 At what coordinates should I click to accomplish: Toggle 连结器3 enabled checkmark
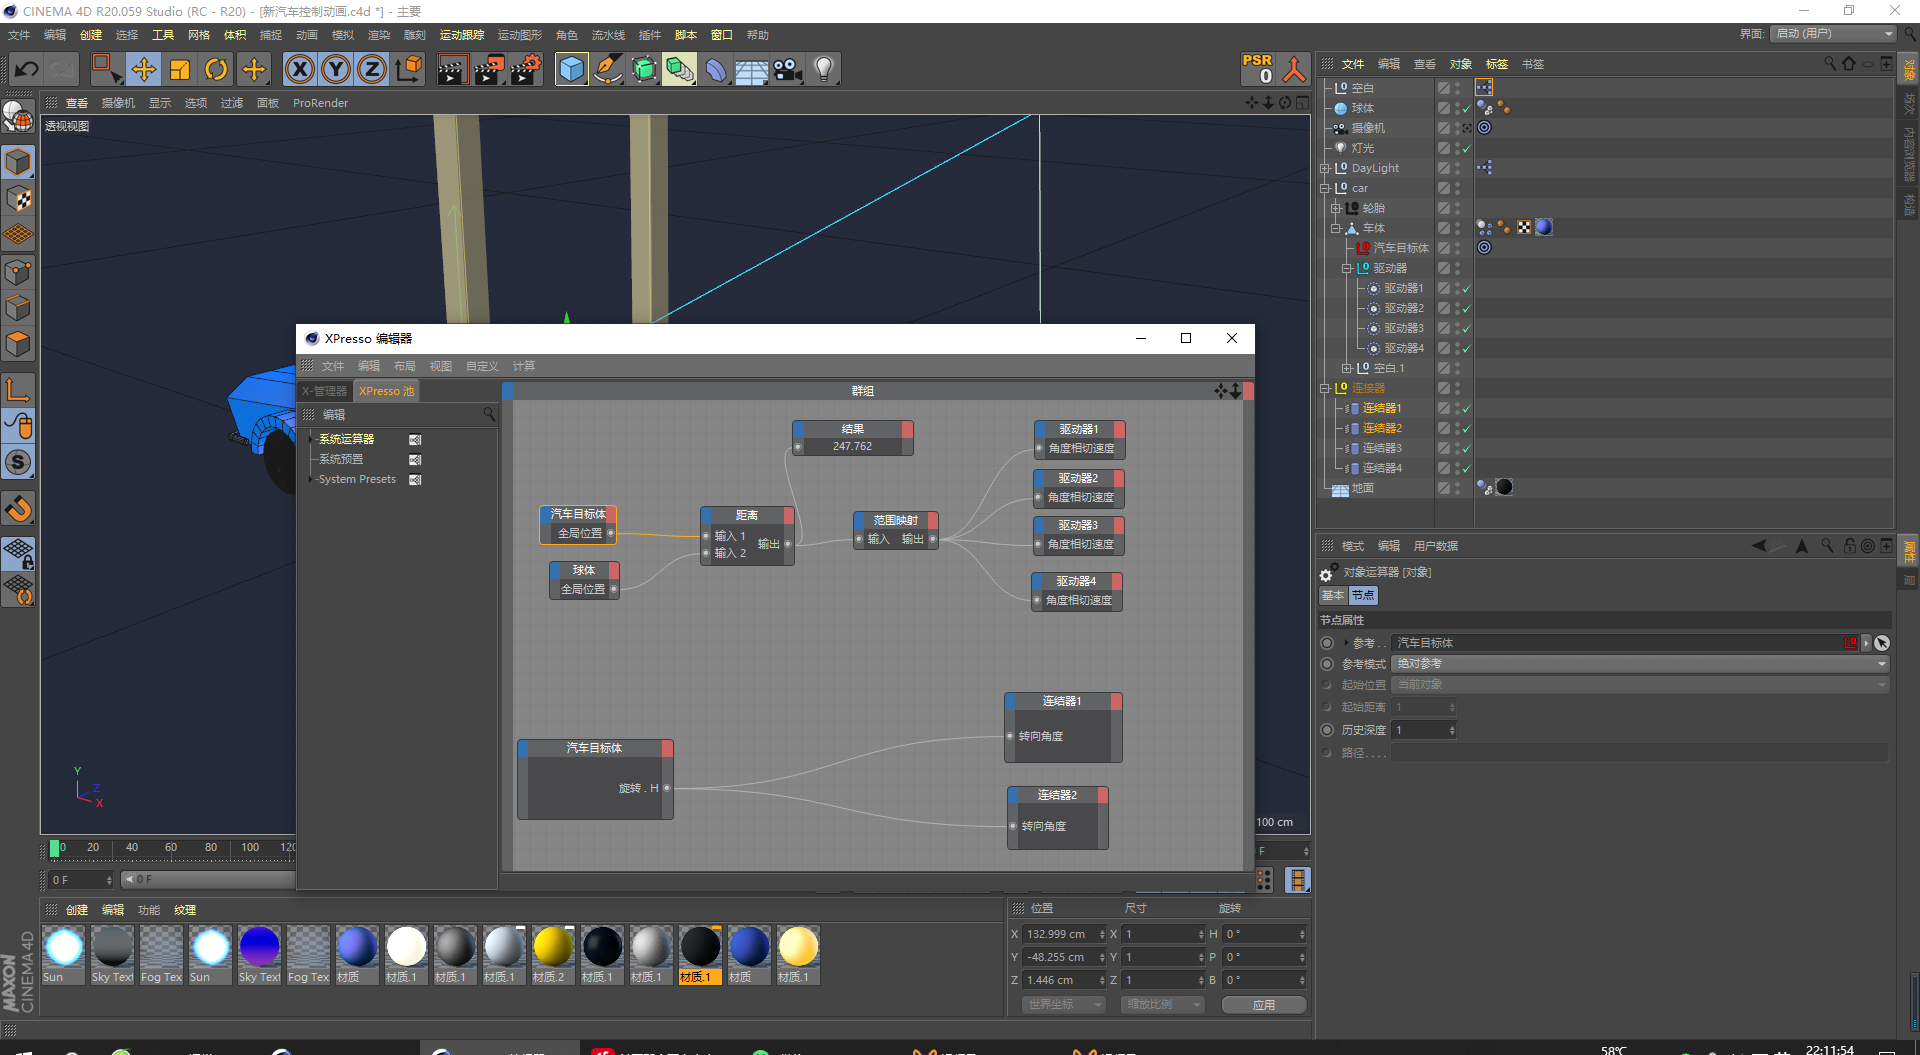(x=1466, y=449)
